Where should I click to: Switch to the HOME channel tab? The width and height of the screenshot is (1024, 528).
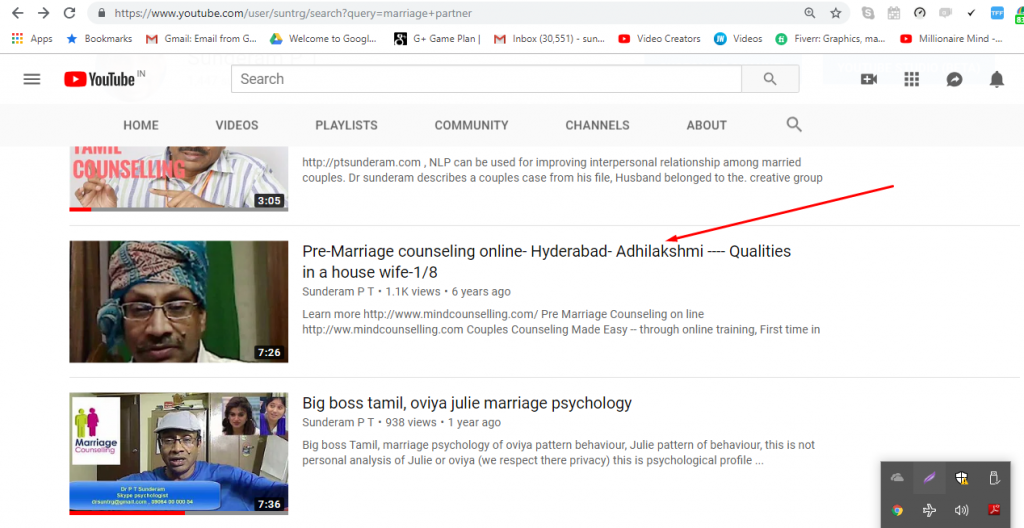click(141, 125)
